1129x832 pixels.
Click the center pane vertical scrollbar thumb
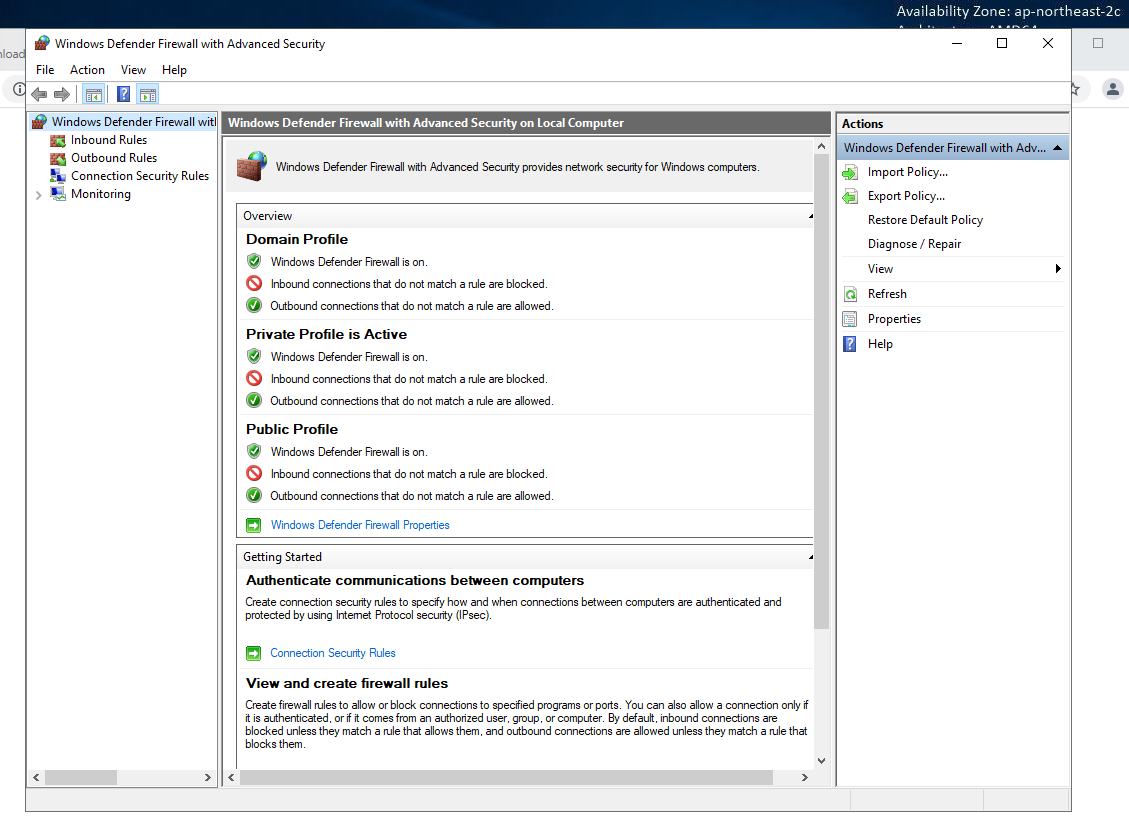[822, 391]
